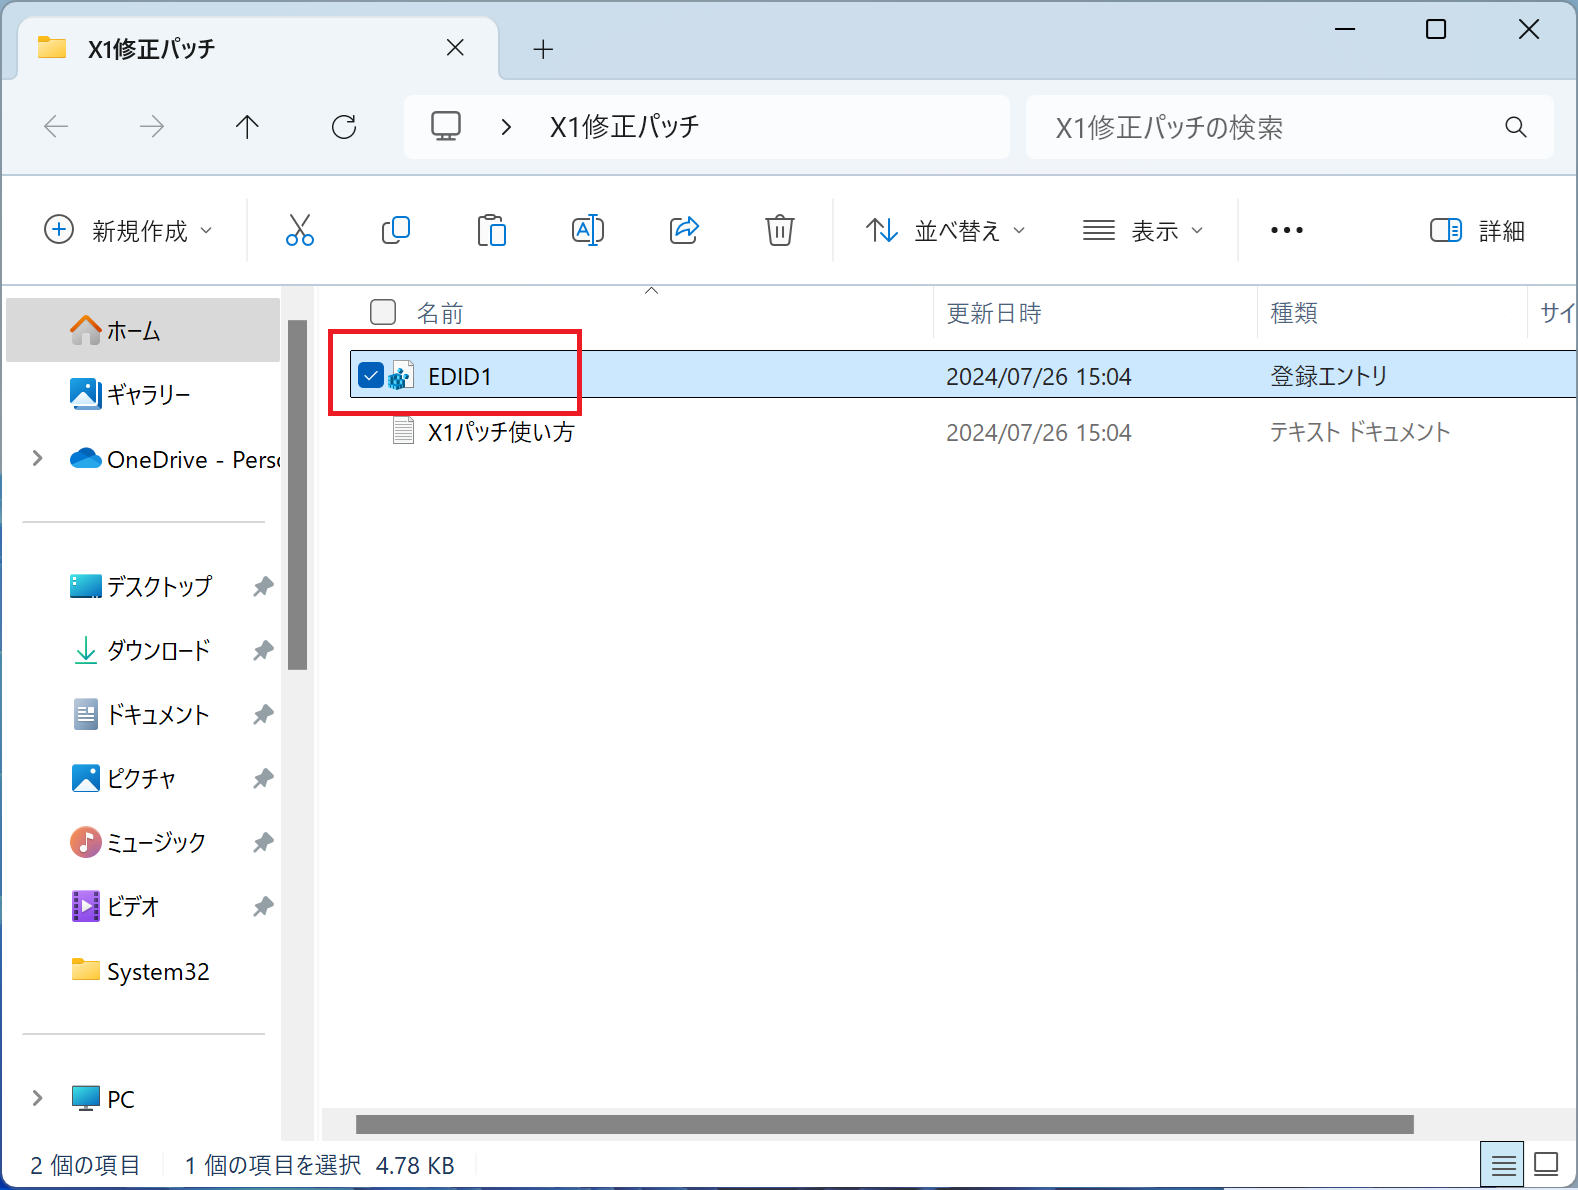The height and width of the screenshot is (1190, 1578).
Task: Toggle the 詳細 details pane
Action: 1477,231
